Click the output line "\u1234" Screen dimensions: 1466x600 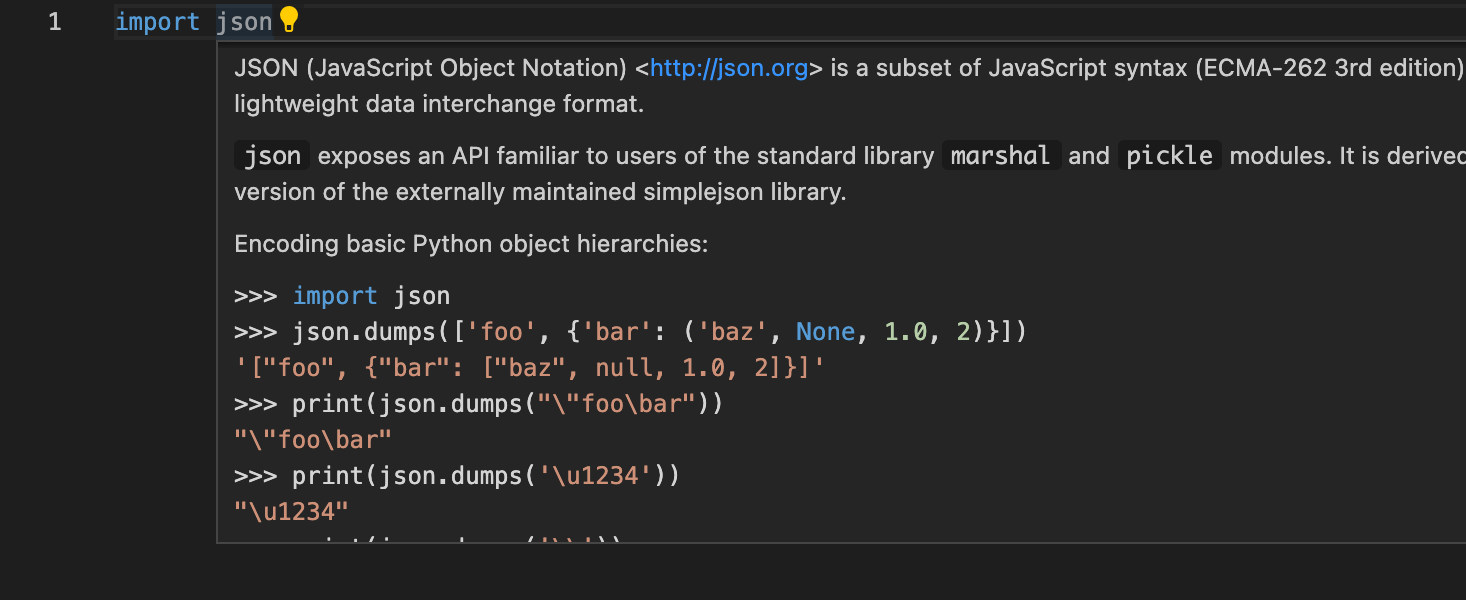point(291,512)
